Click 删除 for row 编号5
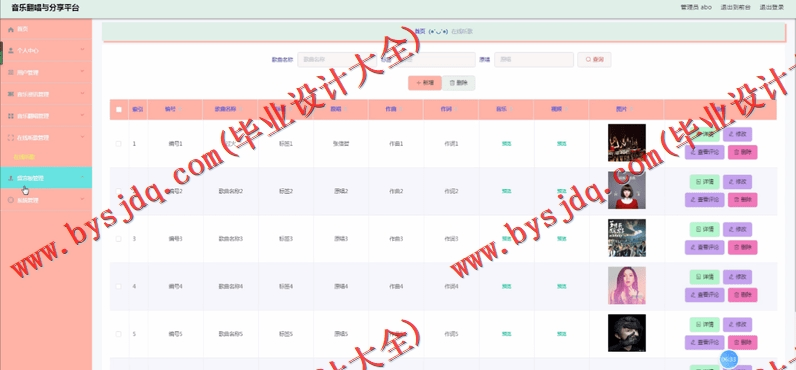 [x=742, y=343]
